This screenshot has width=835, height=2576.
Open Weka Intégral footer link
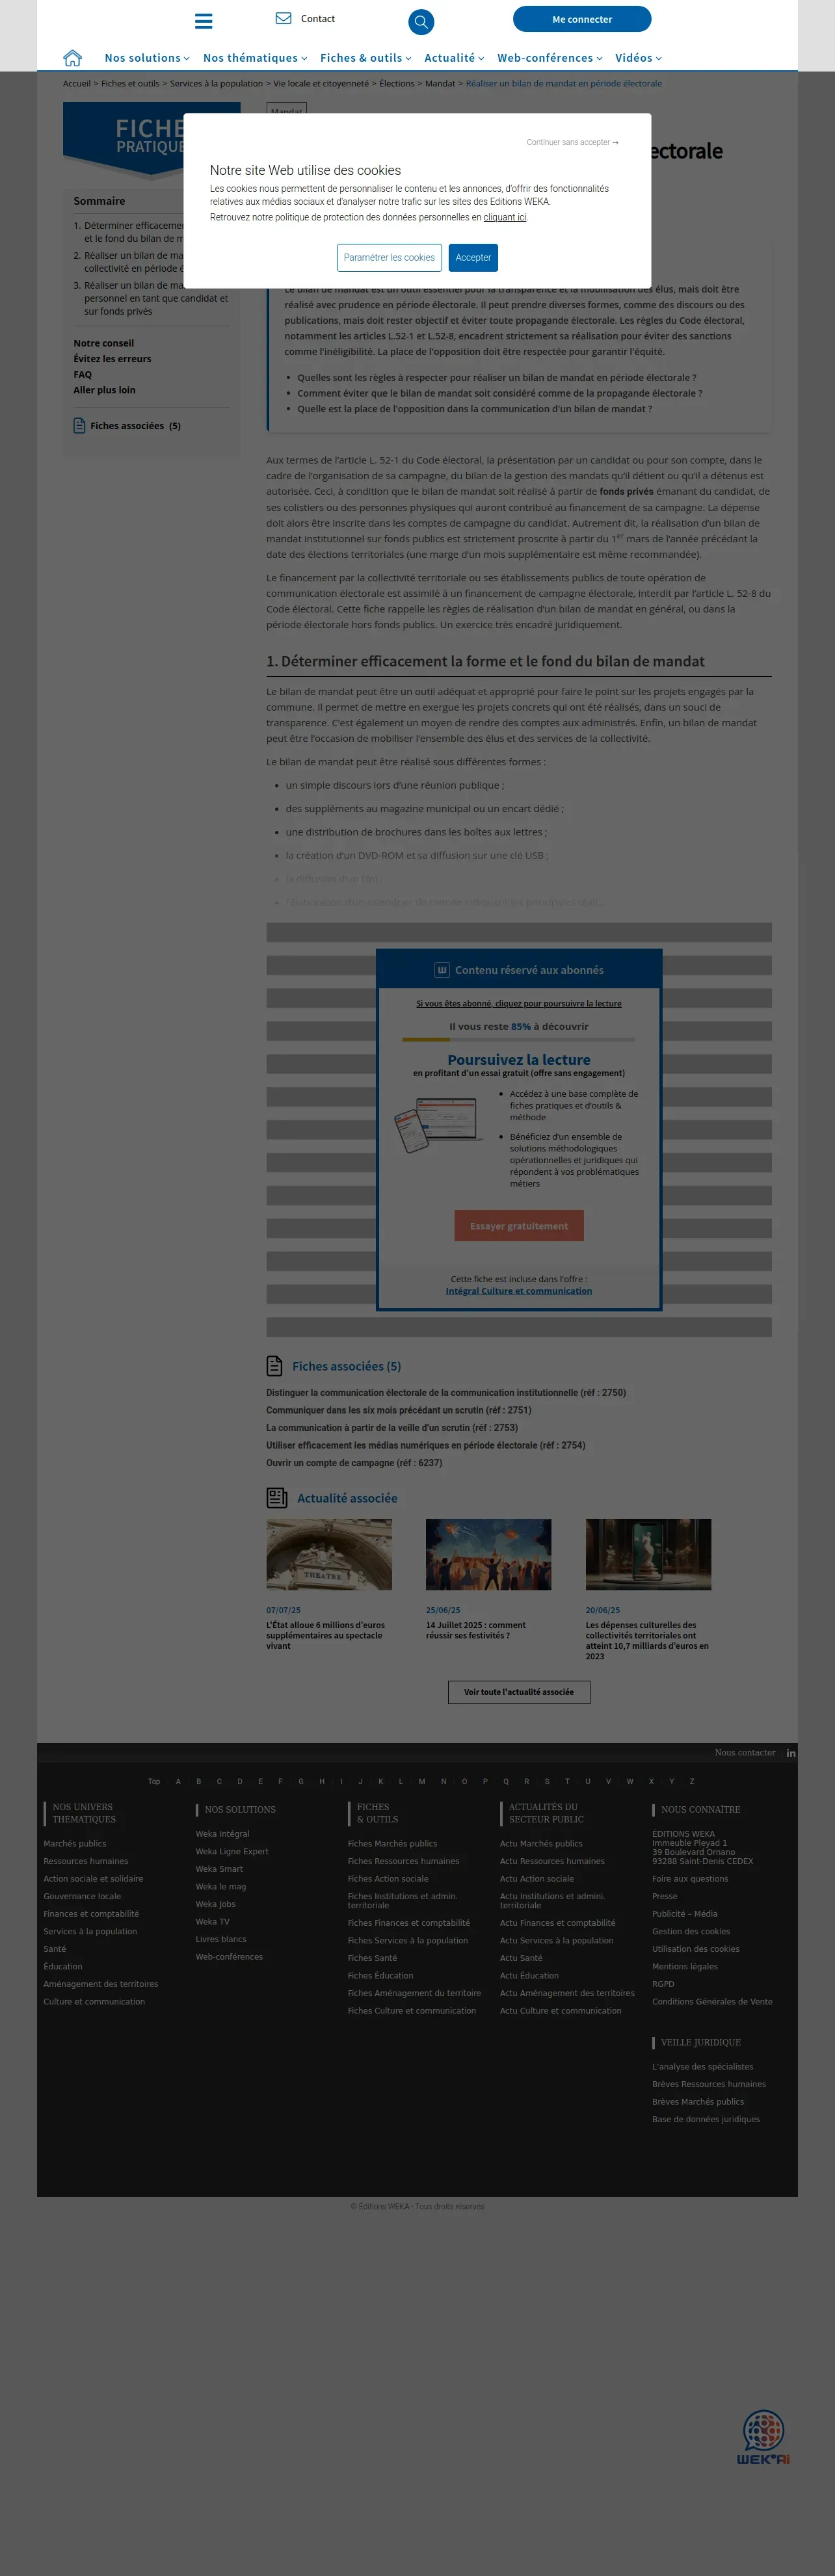(223, 1834)
